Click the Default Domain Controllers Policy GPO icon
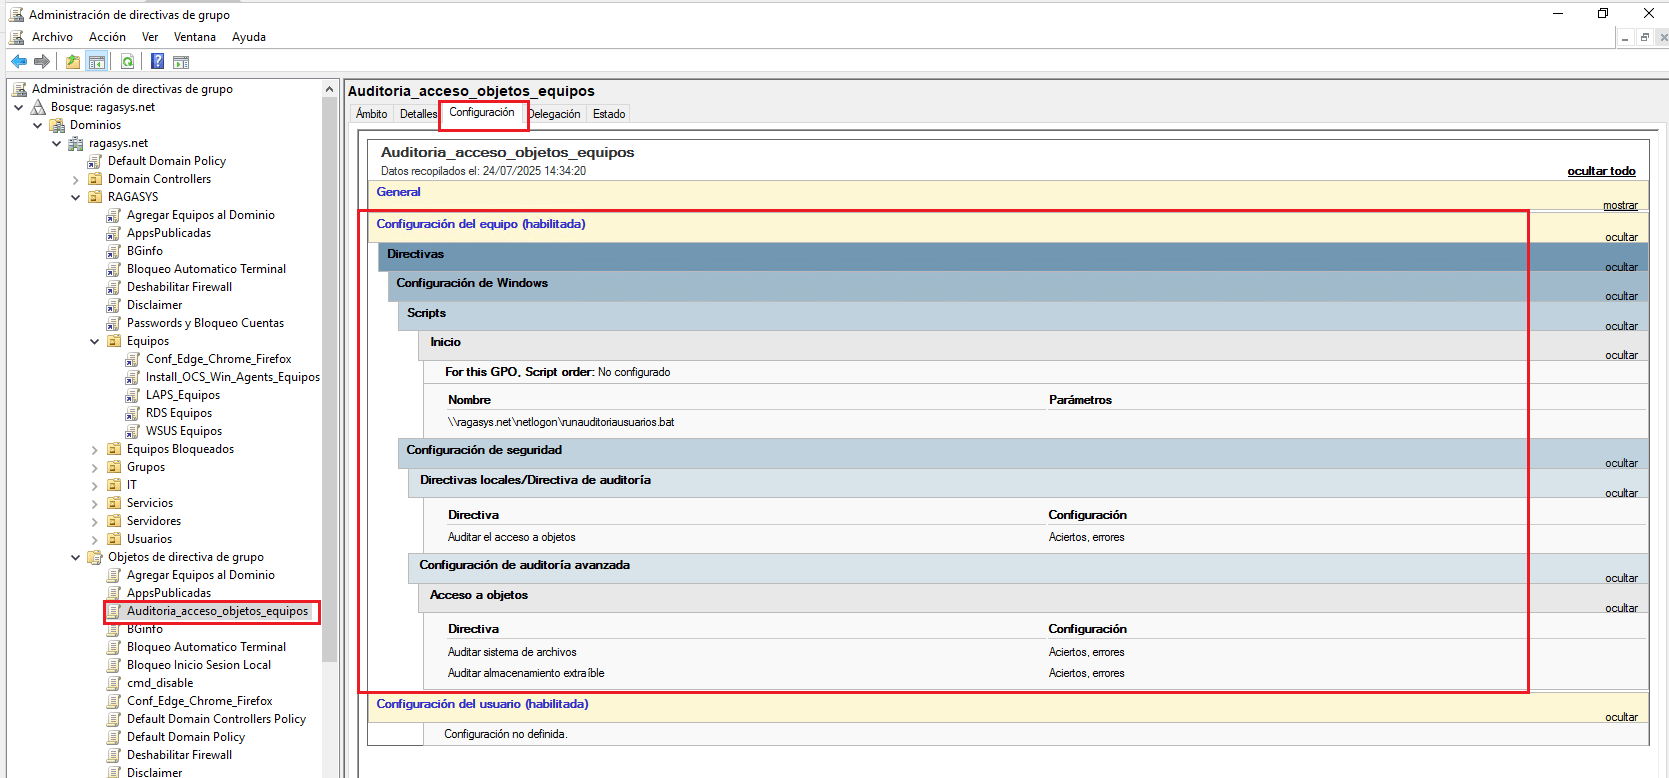This screenshot has width=1669, height=778. pyautogui.click(x=114, y=719)
